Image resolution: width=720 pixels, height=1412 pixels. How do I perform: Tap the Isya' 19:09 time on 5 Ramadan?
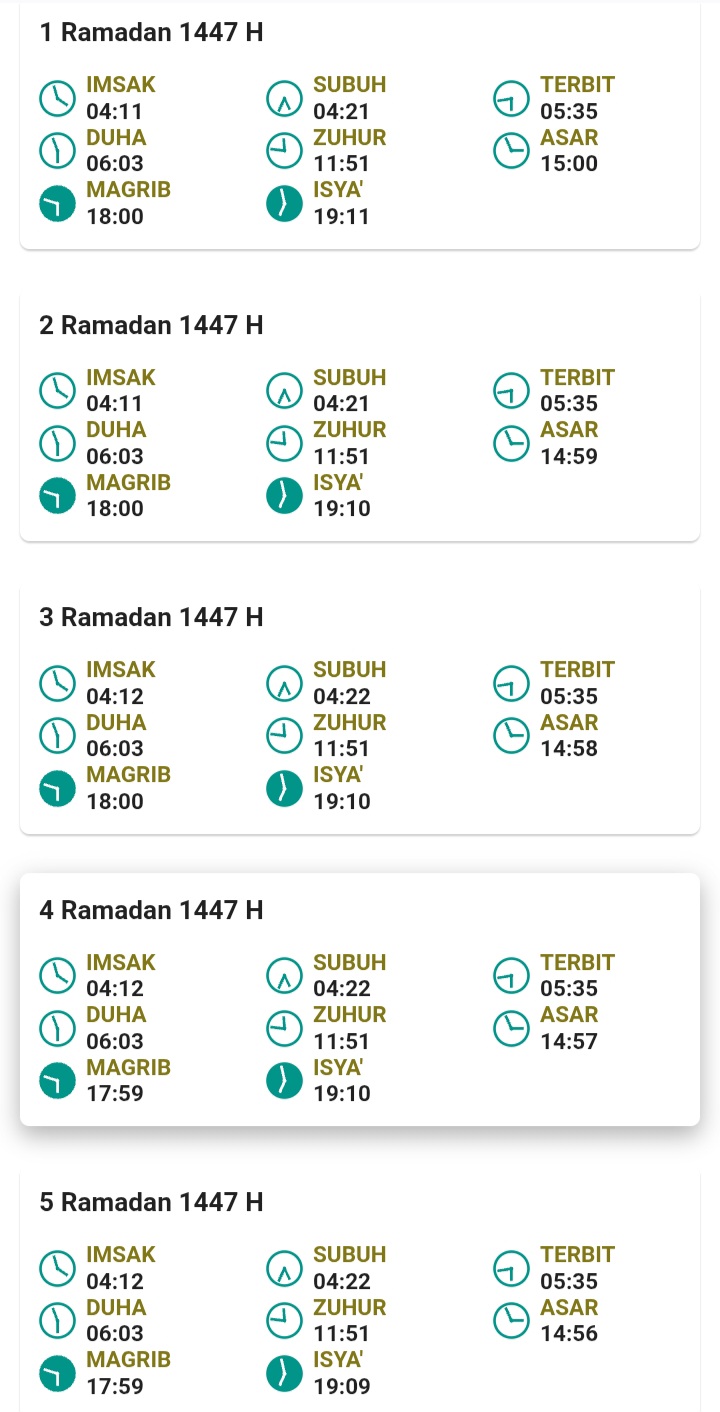click(342, 1386)
